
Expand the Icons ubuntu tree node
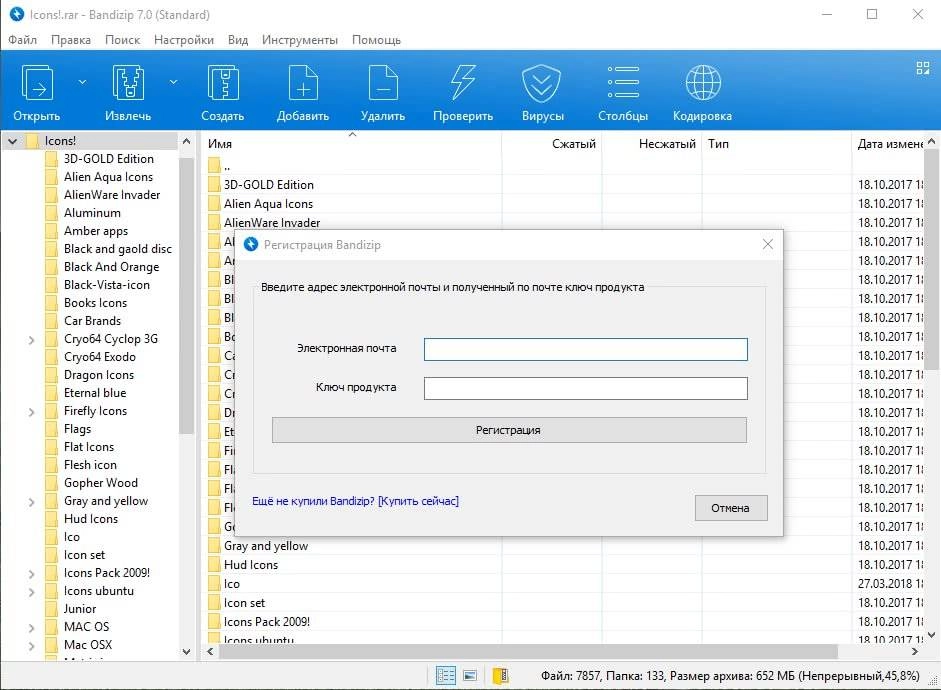[x=31, y=592]
